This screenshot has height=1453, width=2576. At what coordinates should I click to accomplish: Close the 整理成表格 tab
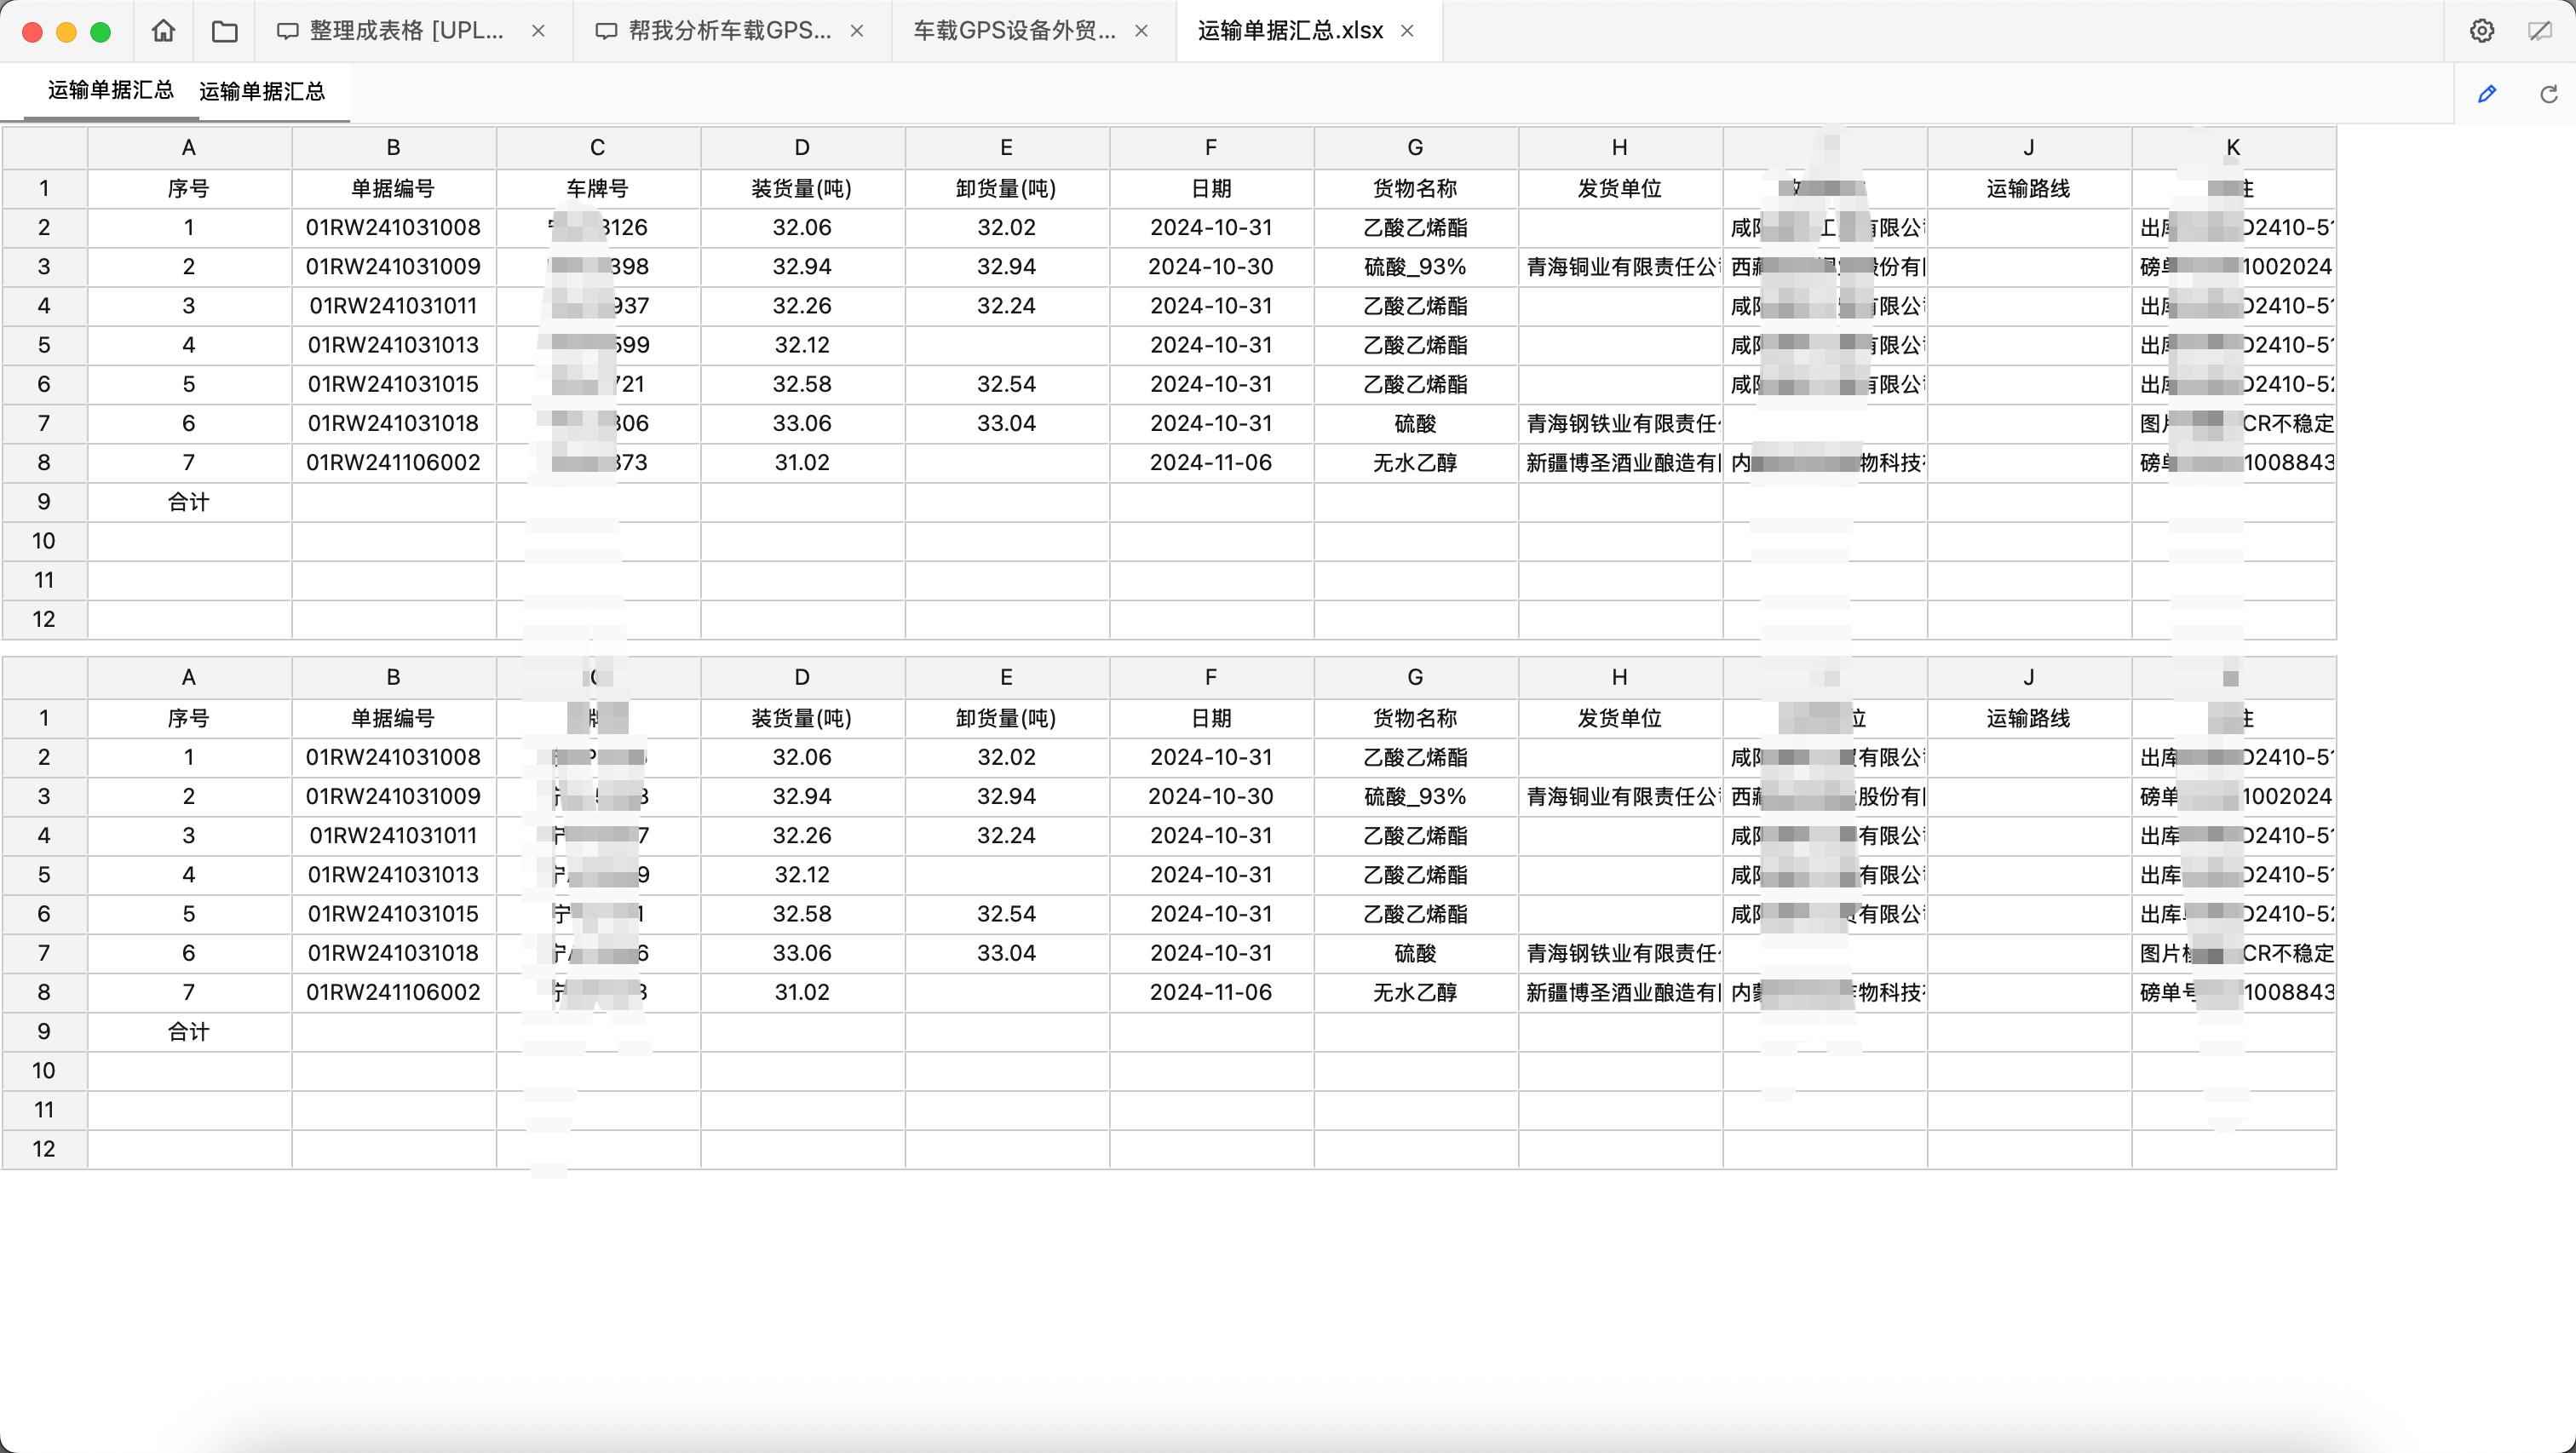click(538, 31)
